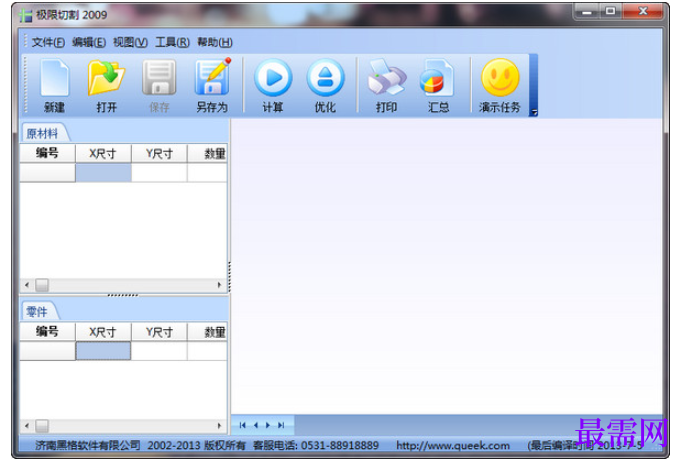Select X尺寸 cell in 原材料 first row
The width and height of the screenshot is (687, 464).
pos(103,173)
